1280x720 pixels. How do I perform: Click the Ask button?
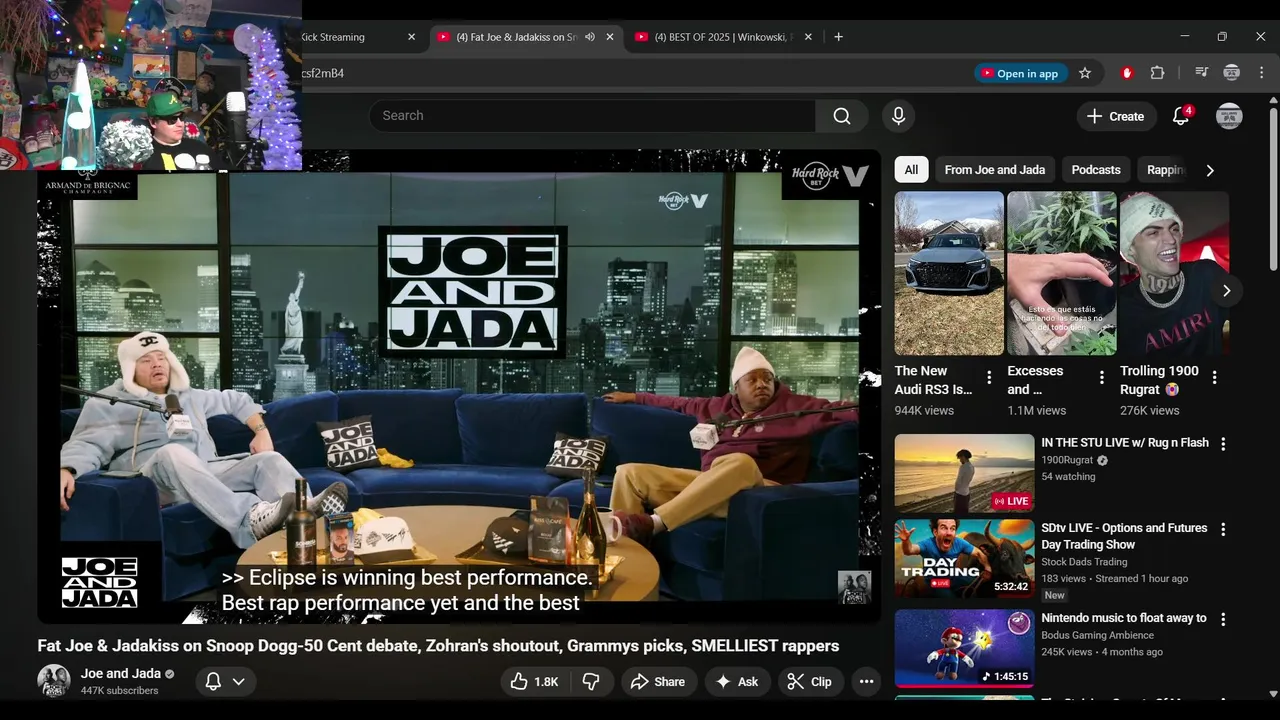(x=737, y=682)
